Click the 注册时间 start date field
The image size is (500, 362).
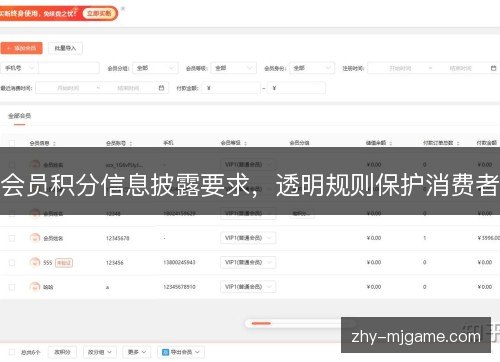400,68
